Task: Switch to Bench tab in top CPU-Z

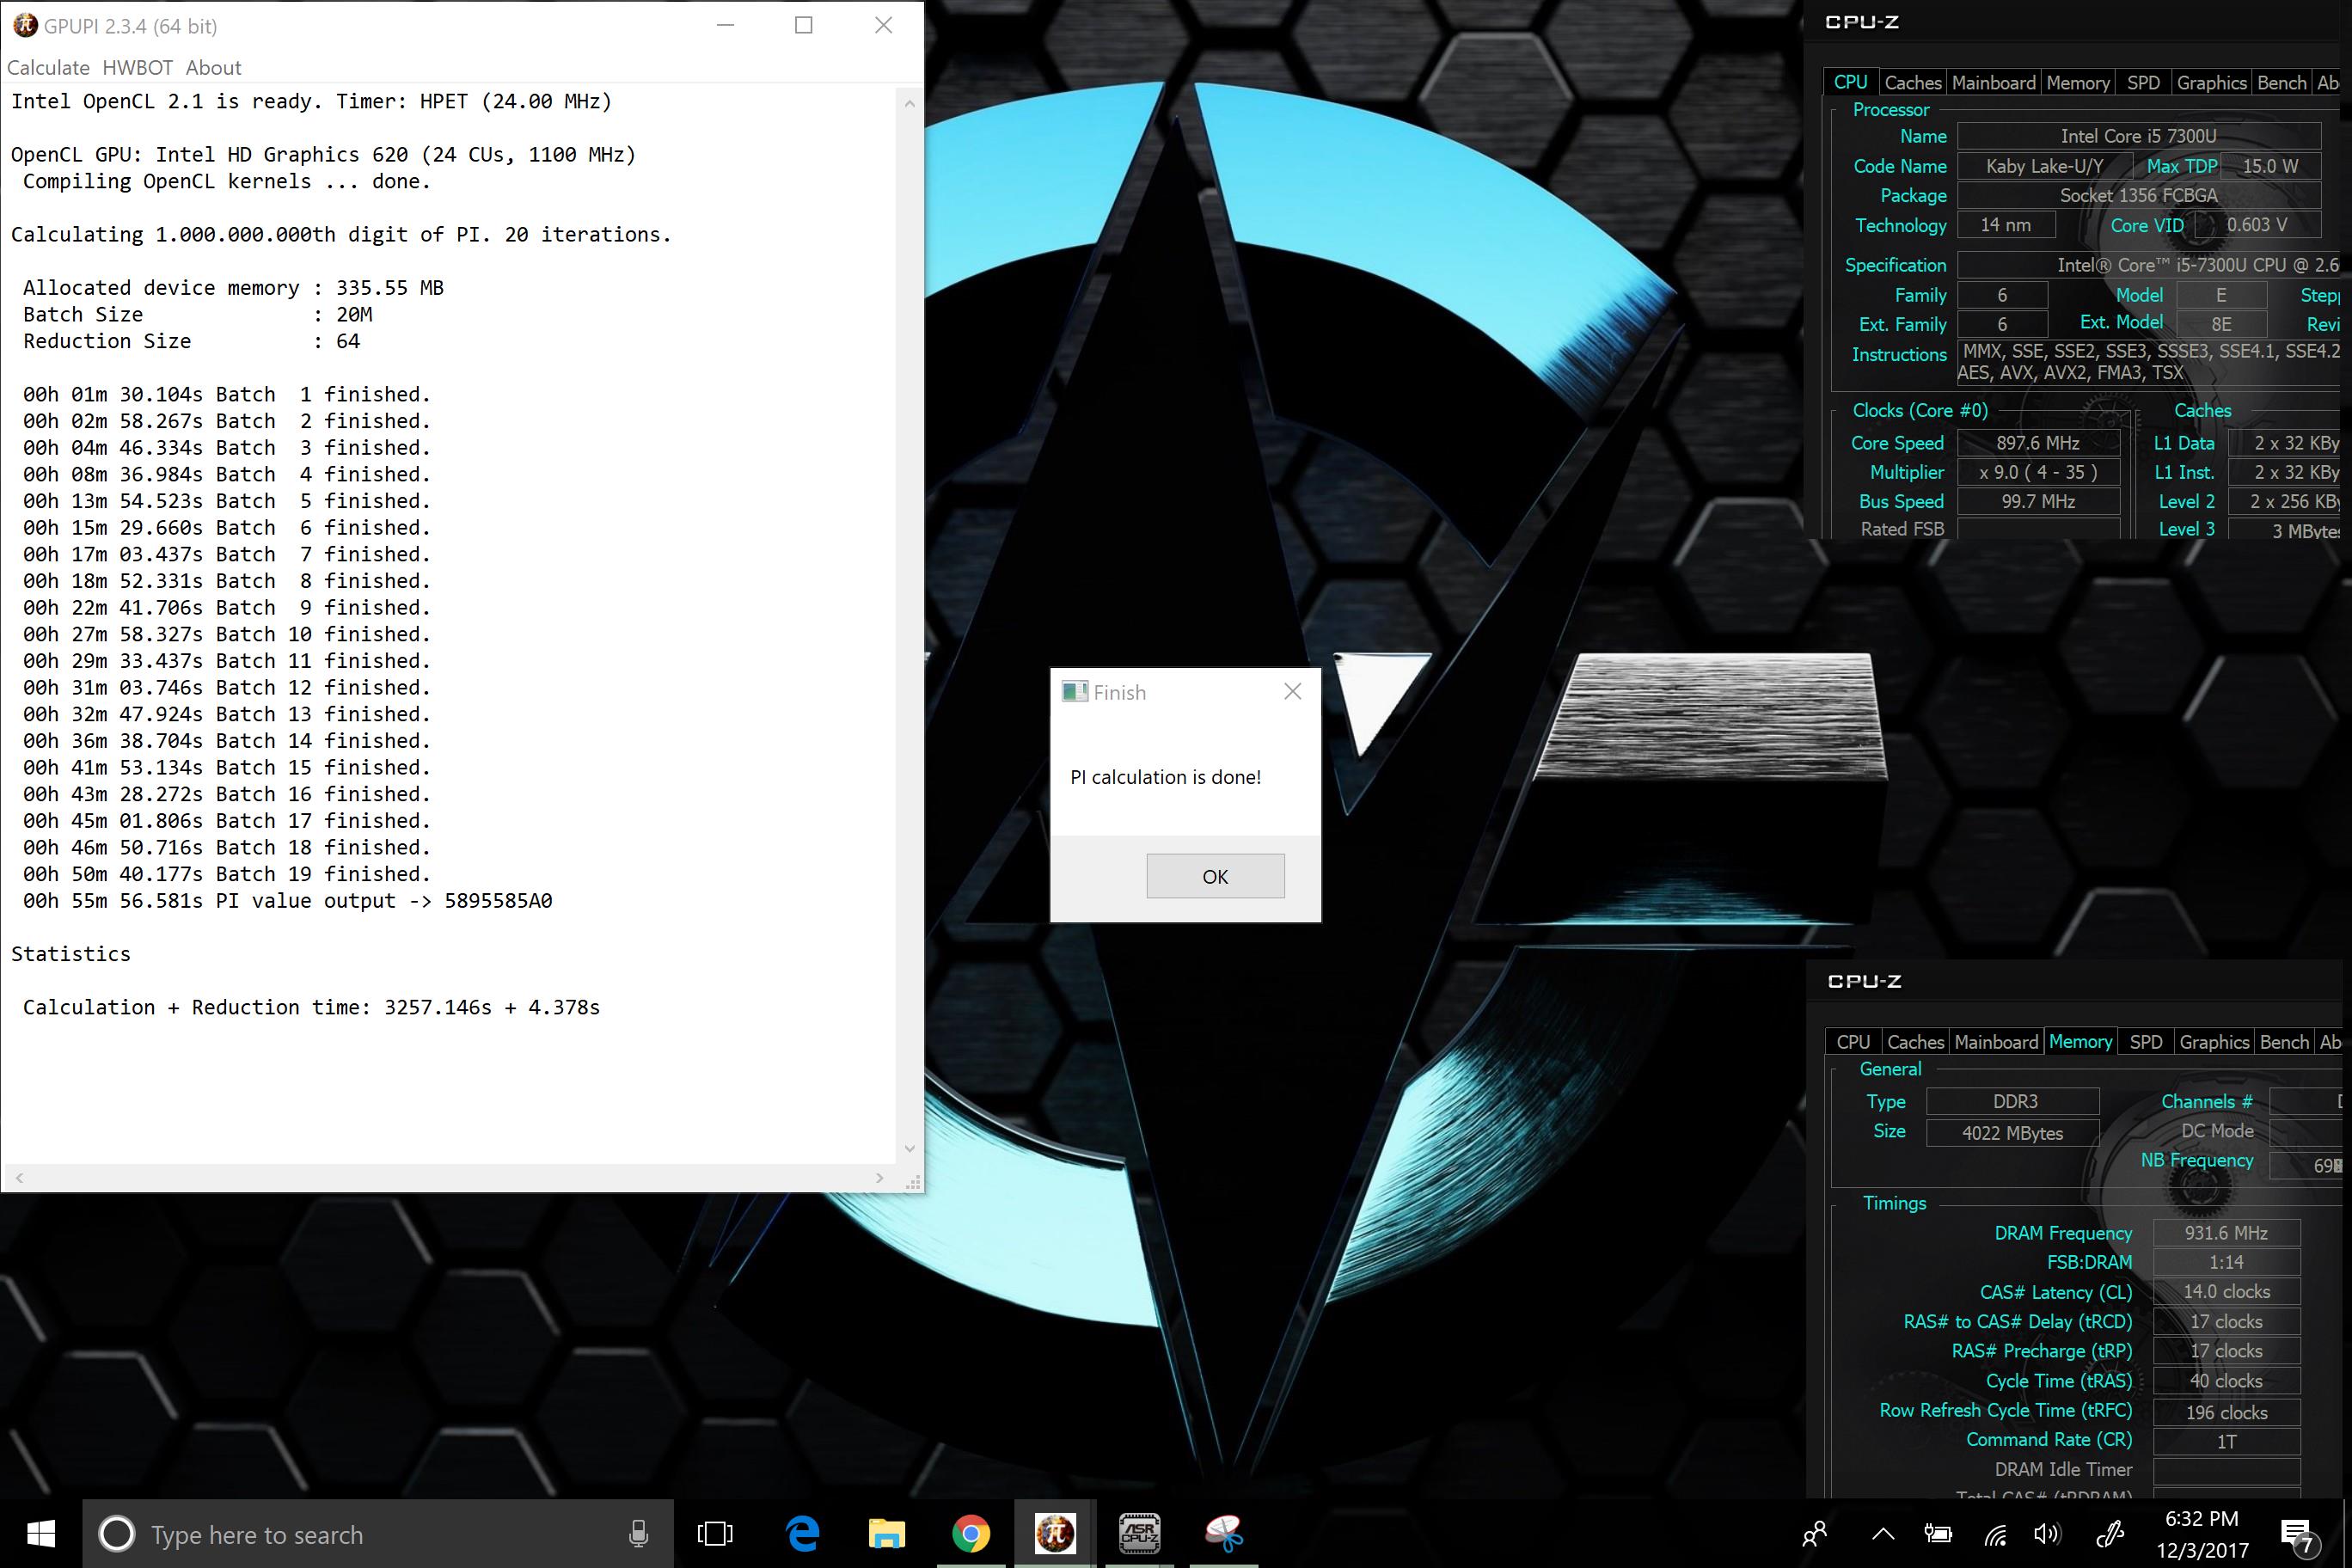Action: pyautogui.click(x=2281, y=83)
